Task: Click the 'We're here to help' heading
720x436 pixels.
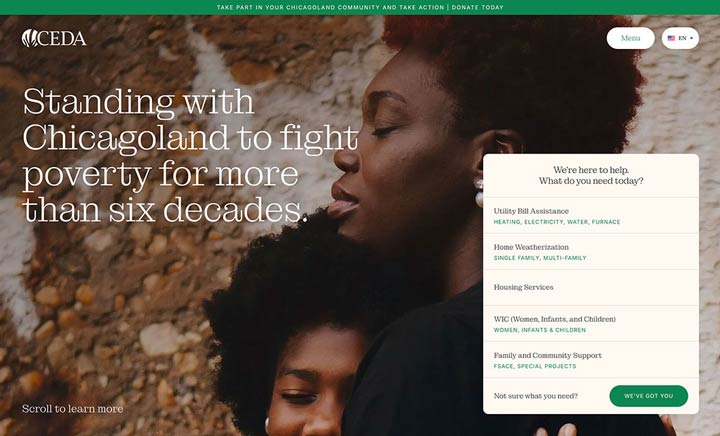Action: click(591, 175)
